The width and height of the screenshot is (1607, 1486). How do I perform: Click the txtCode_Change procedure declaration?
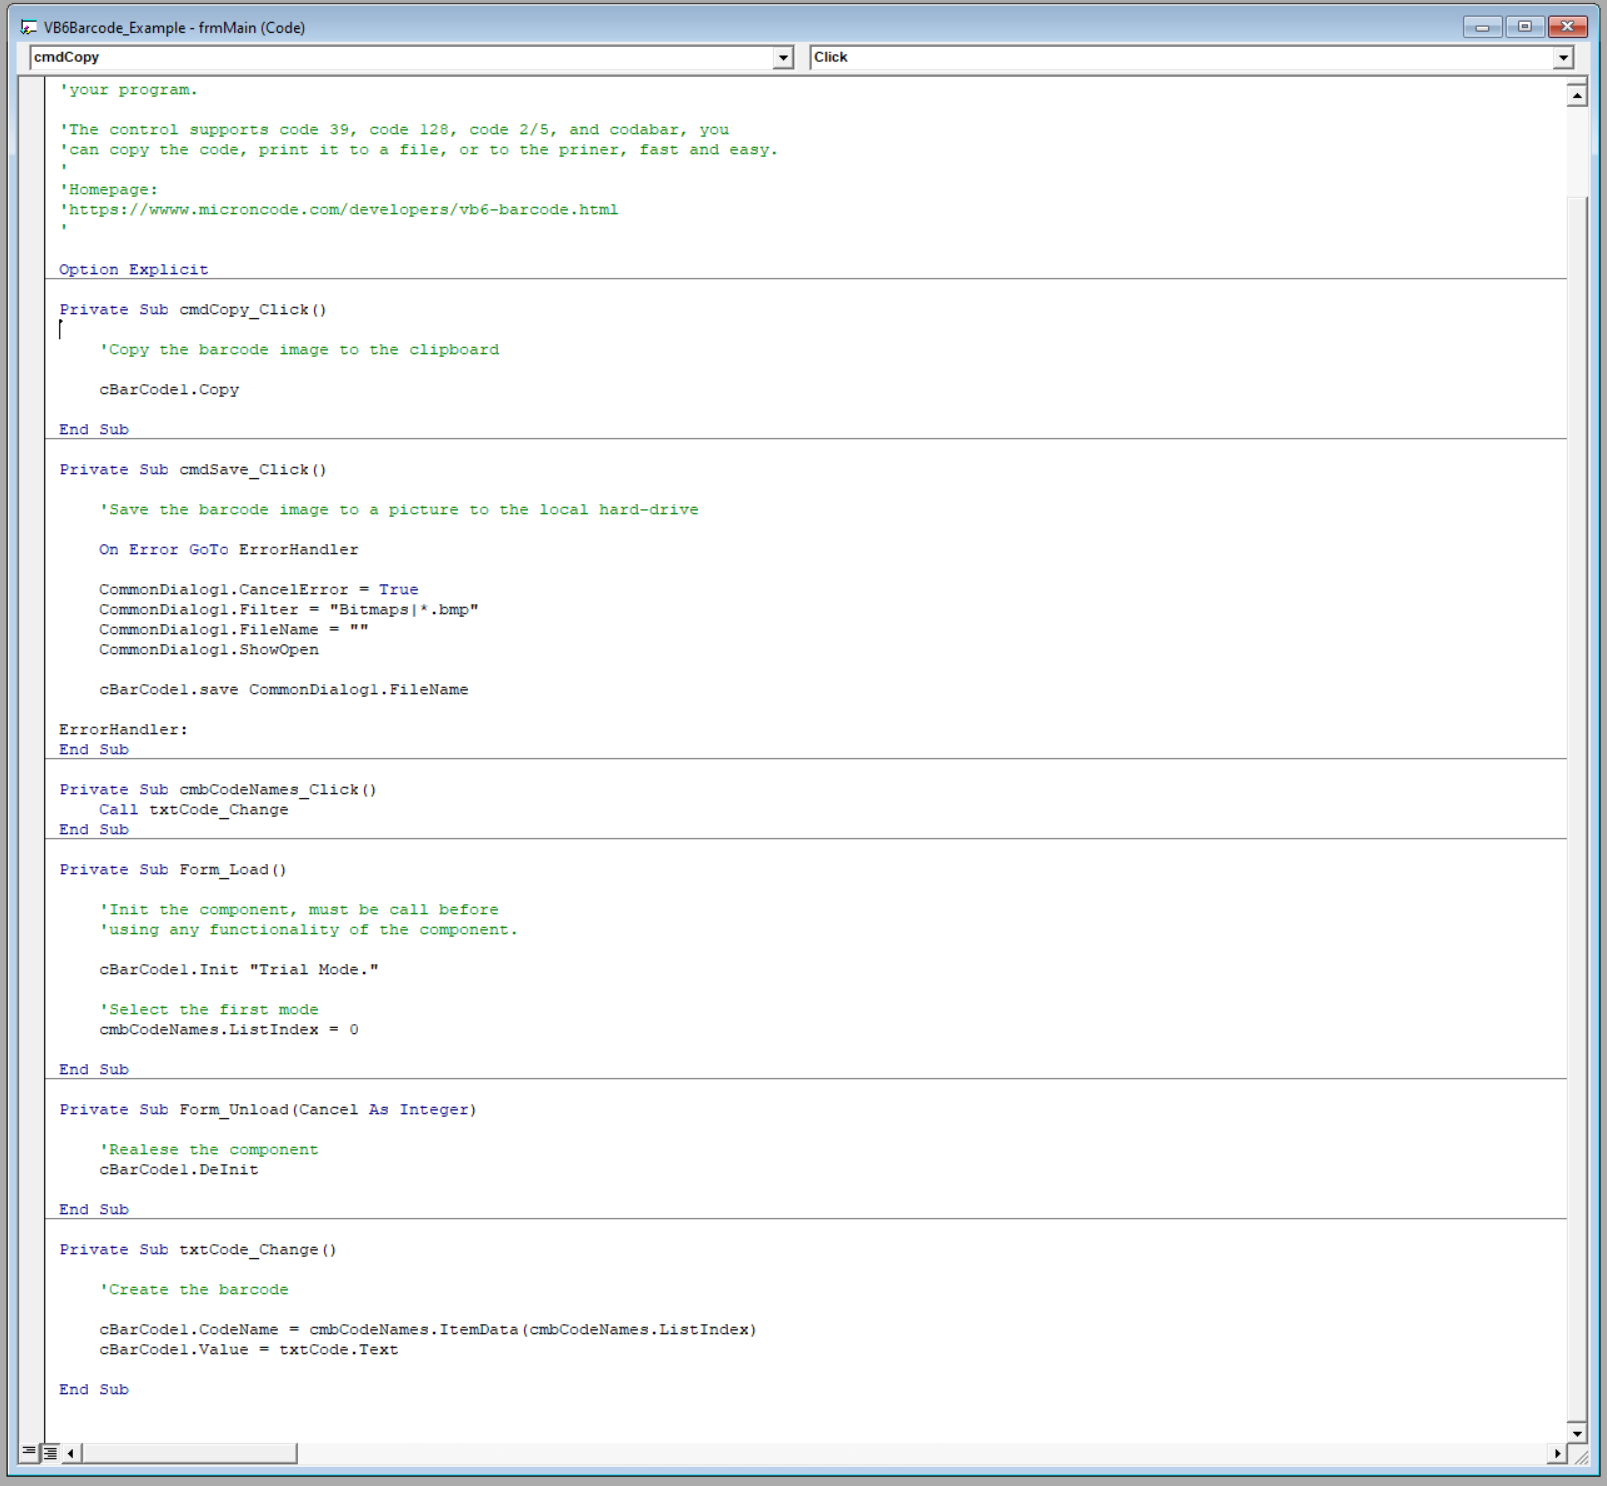click(198, 1249)
